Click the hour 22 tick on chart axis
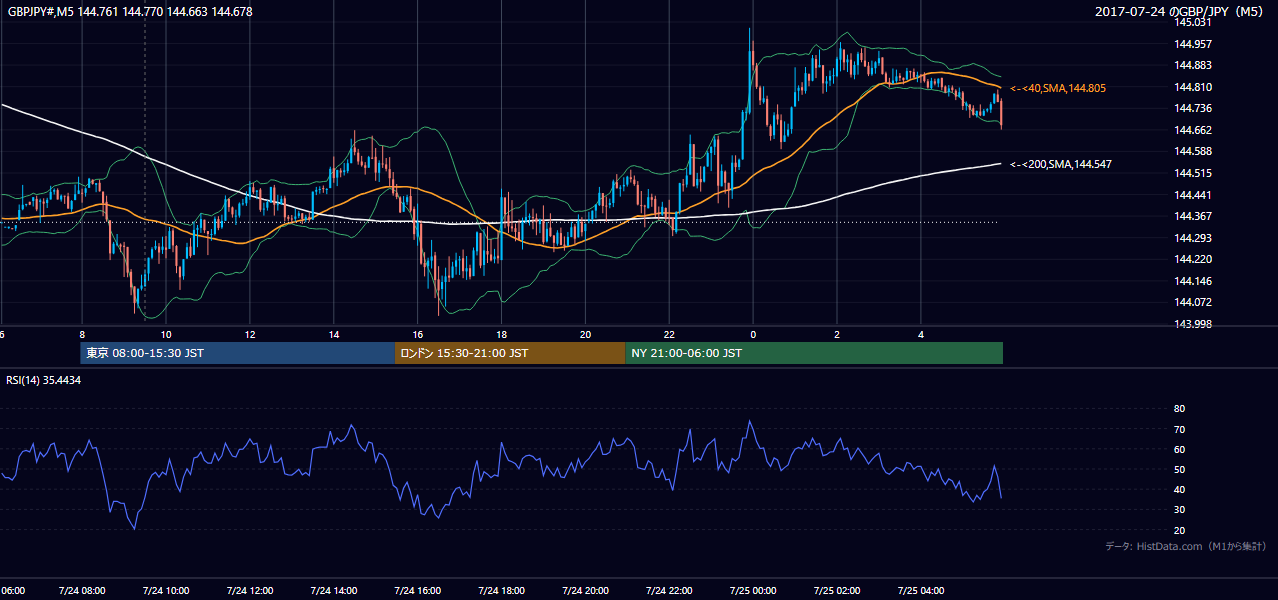This screenshot has width=1278, height=600. pos(670,334)
